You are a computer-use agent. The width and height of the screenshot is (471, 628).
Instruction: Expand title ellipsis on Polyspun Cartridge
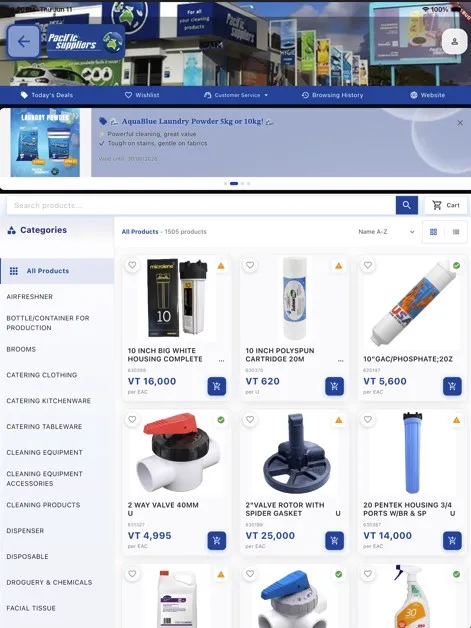(340, 360)
